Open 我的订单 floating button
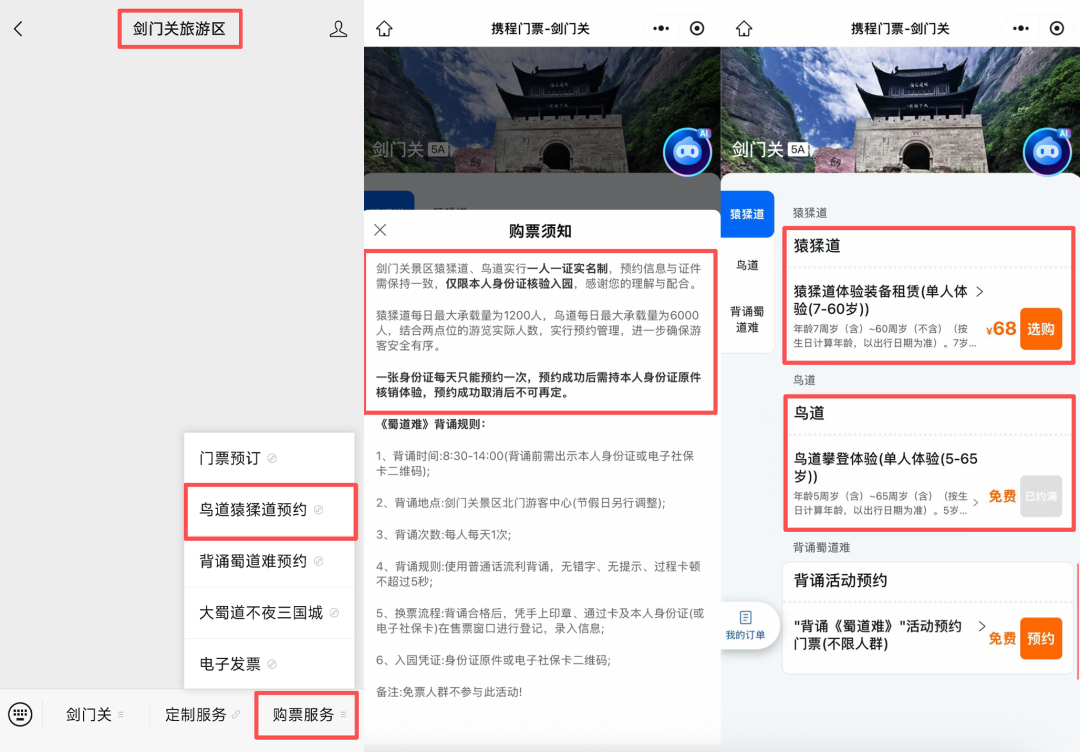 [x=745, y=625]
